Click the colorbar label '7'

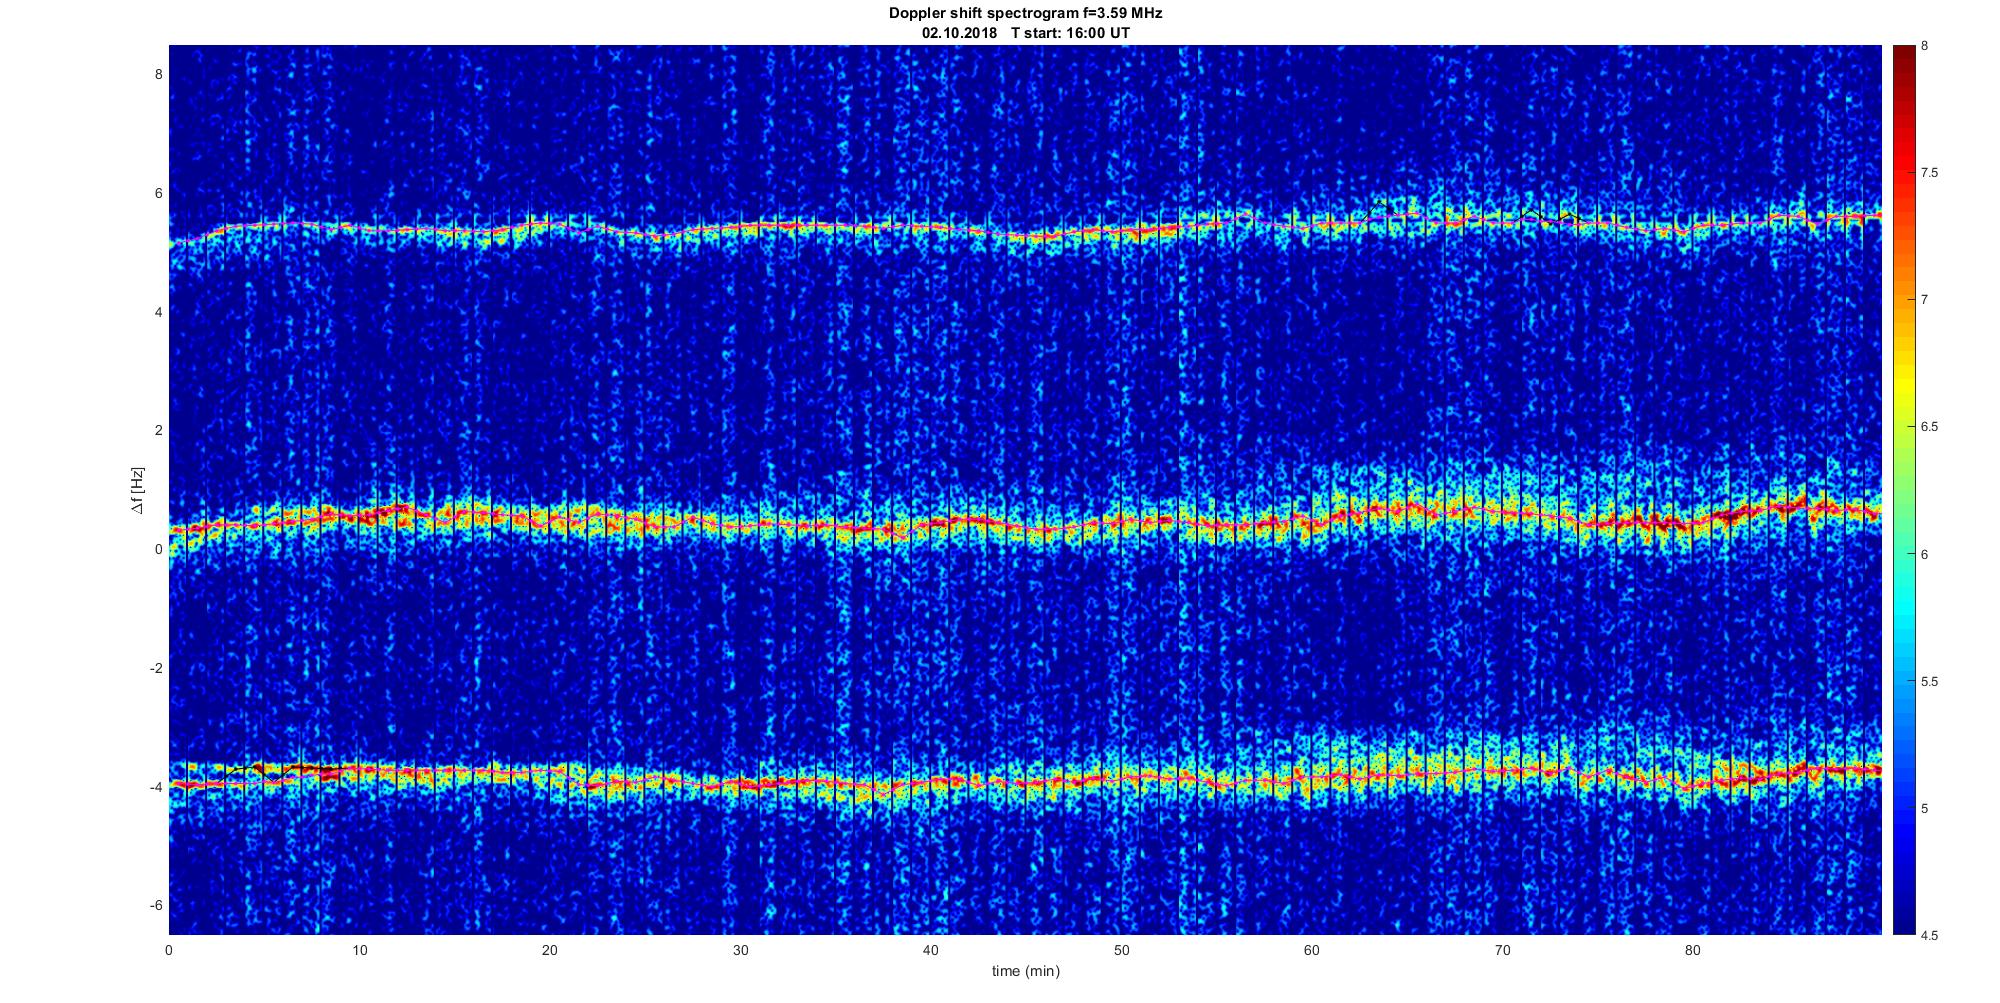(x=1925, y=300)
